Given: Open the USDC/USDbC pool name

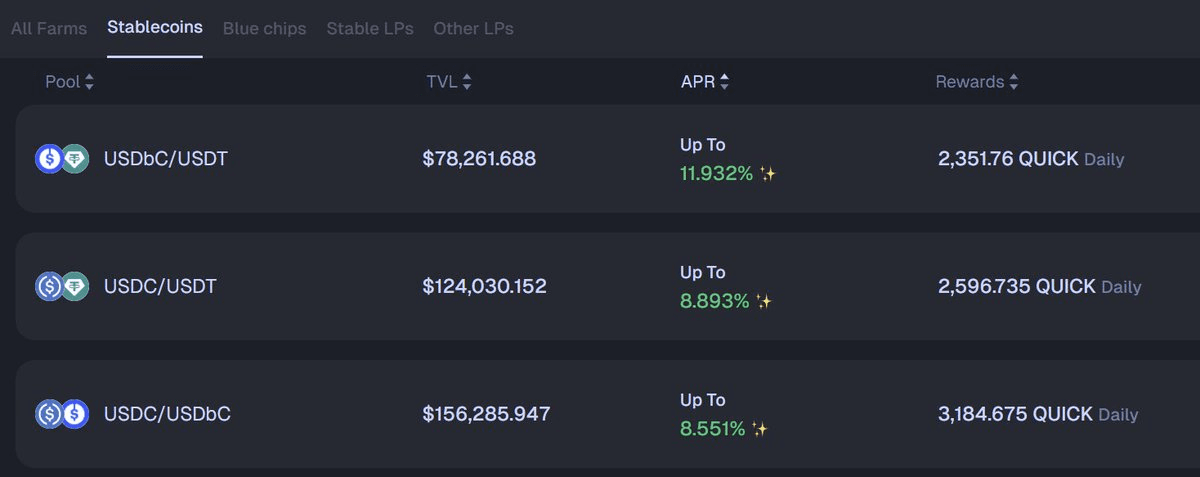Looking at the screenshot, I should [167, 413].
